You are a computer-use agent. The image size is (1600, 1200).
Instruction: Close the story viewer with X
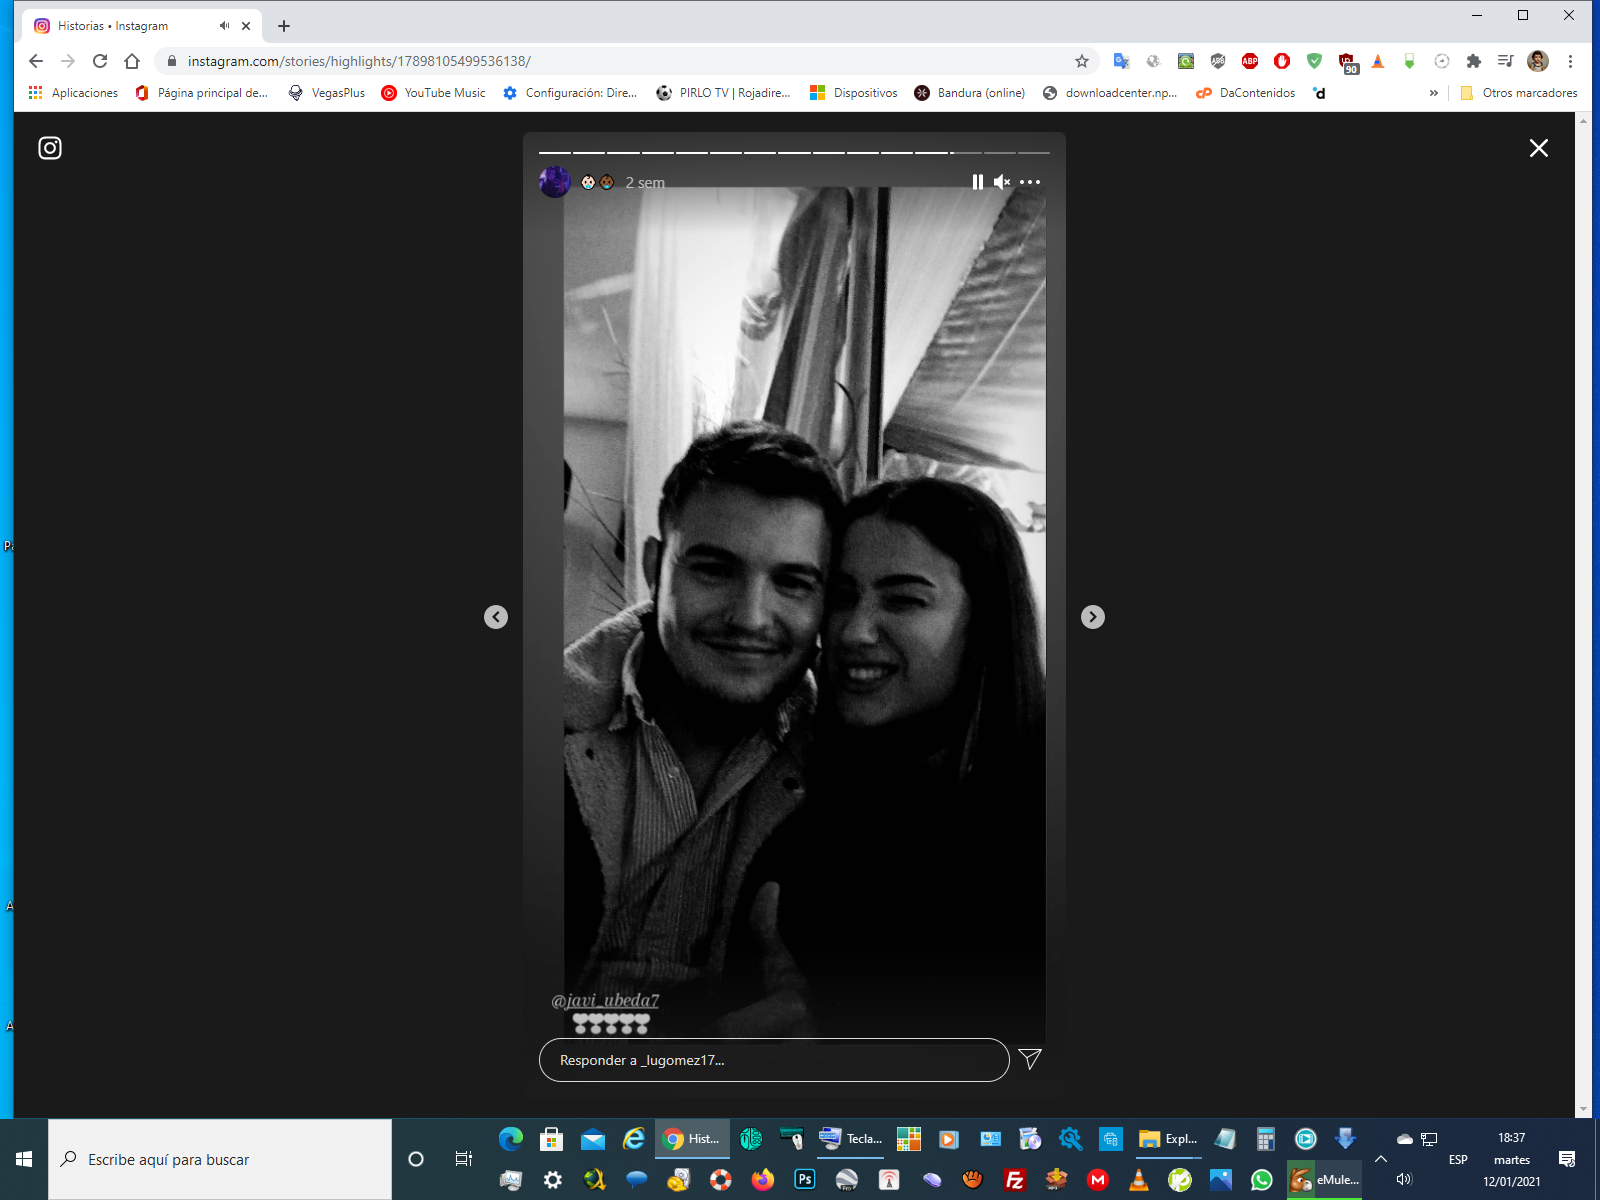pos(1538,148)
